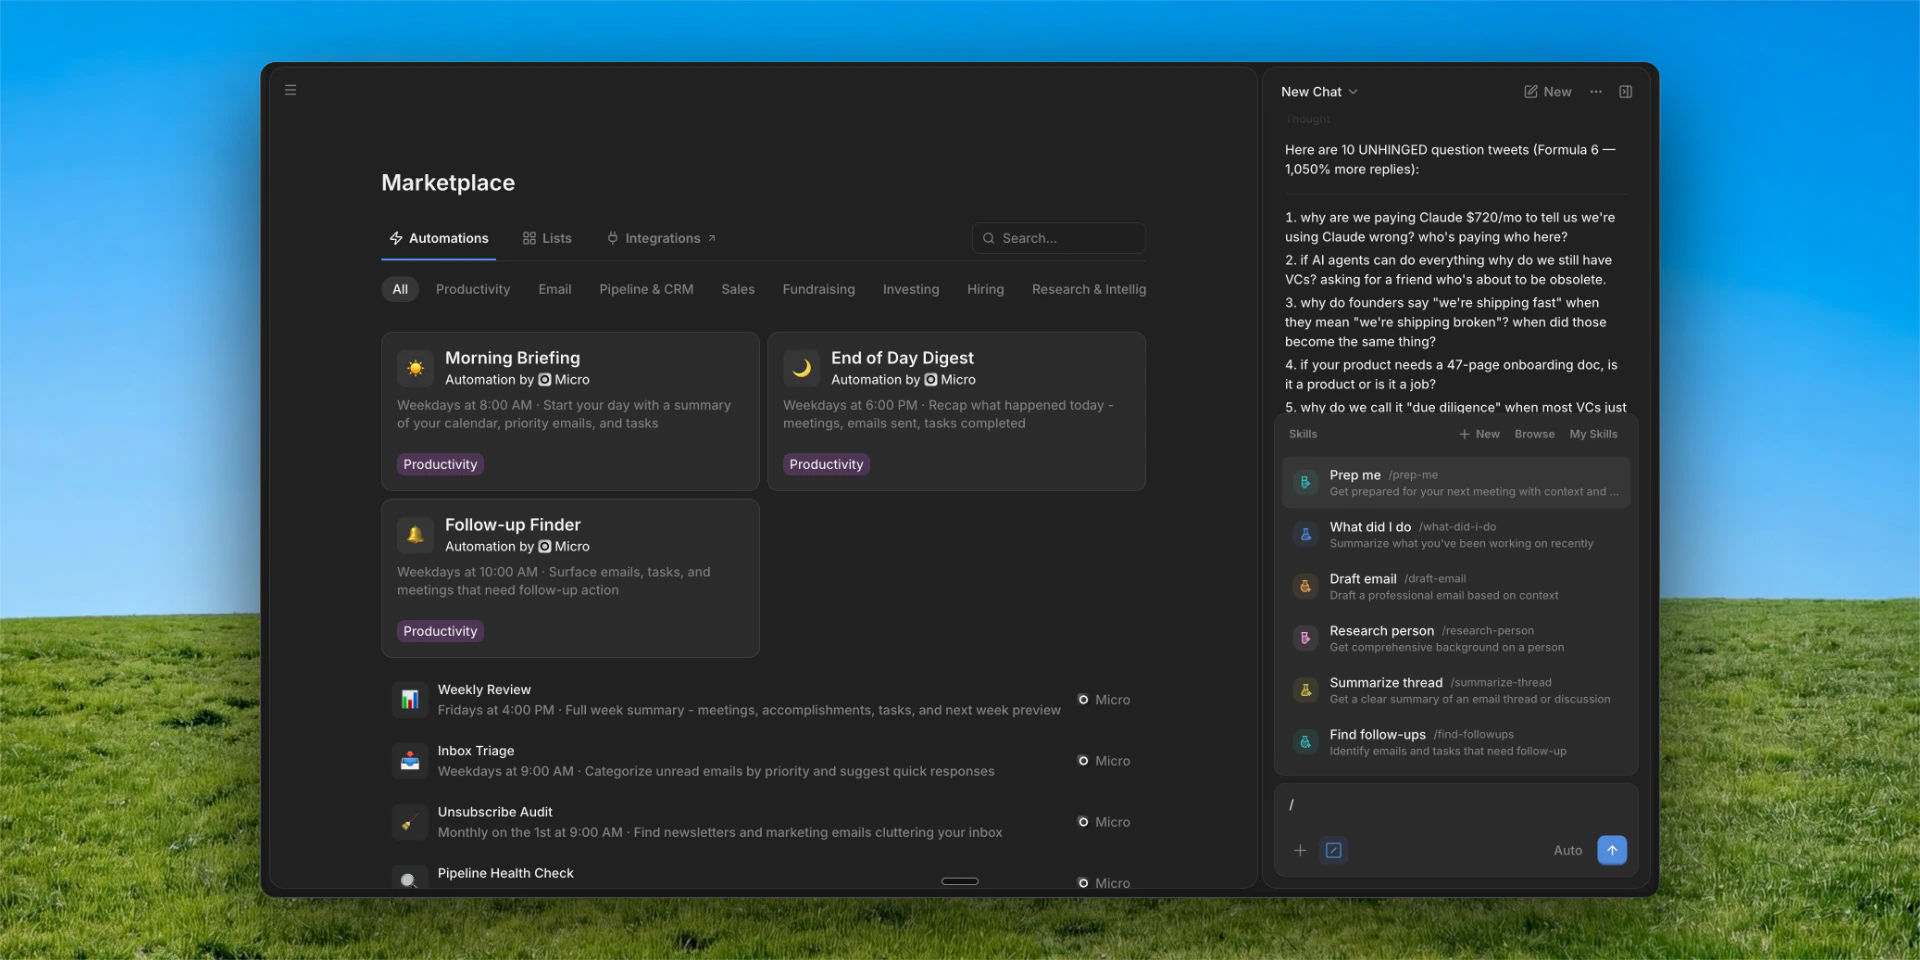
Task: Filter by Sales category
Action: [x=738, y=290]
